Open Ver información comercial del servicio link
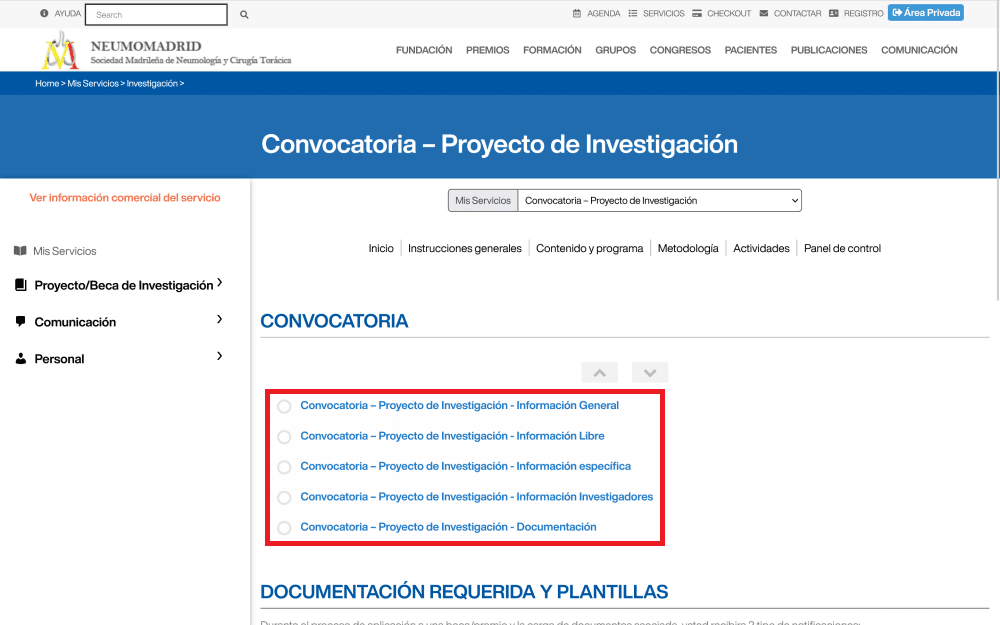Viewport: 1000px width, 625px height. coord(125,198)
